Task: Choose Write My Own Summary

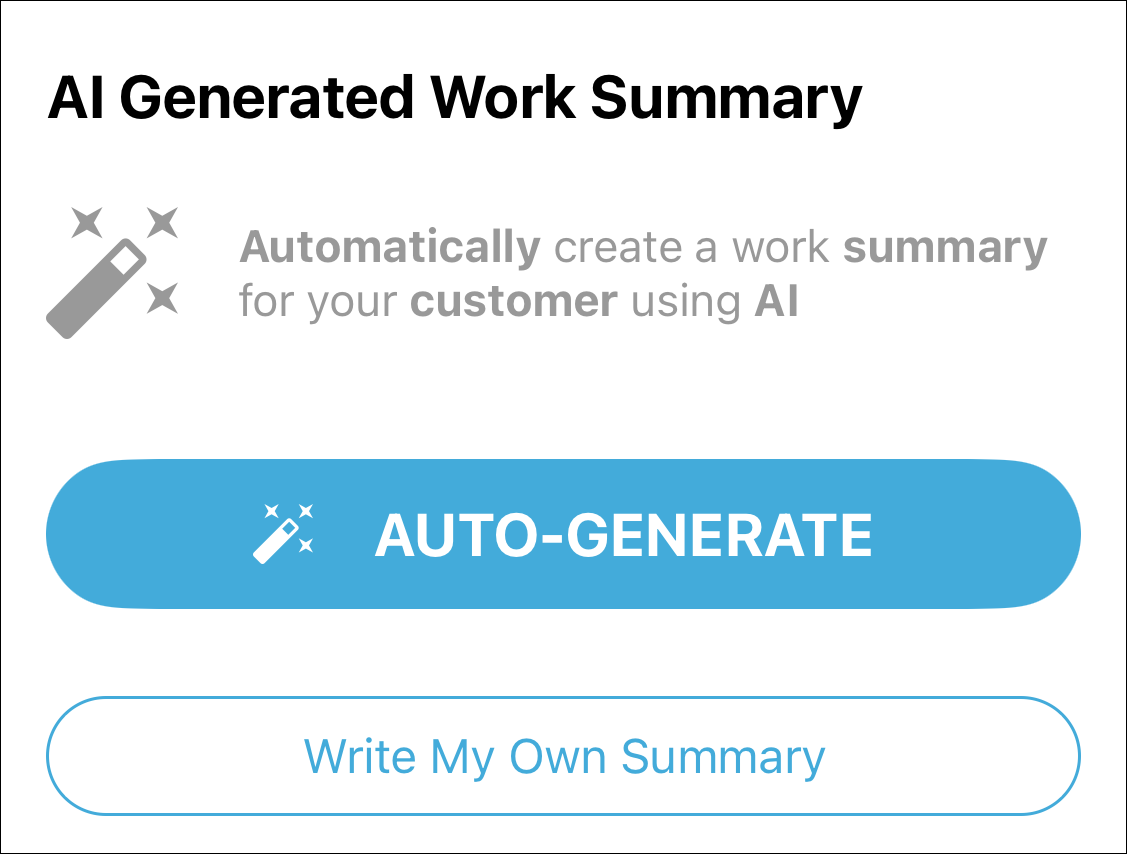Action: tap(564, 756)
